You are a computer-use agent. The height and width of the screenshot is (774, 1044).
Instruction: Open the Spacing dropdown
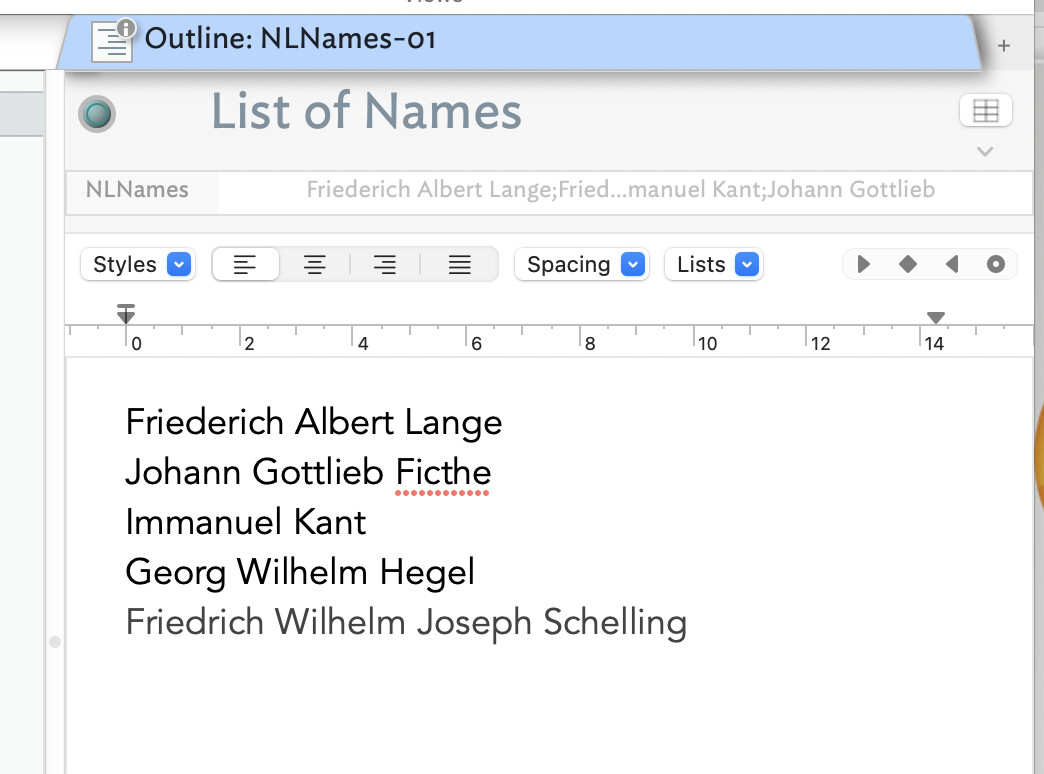581,264
